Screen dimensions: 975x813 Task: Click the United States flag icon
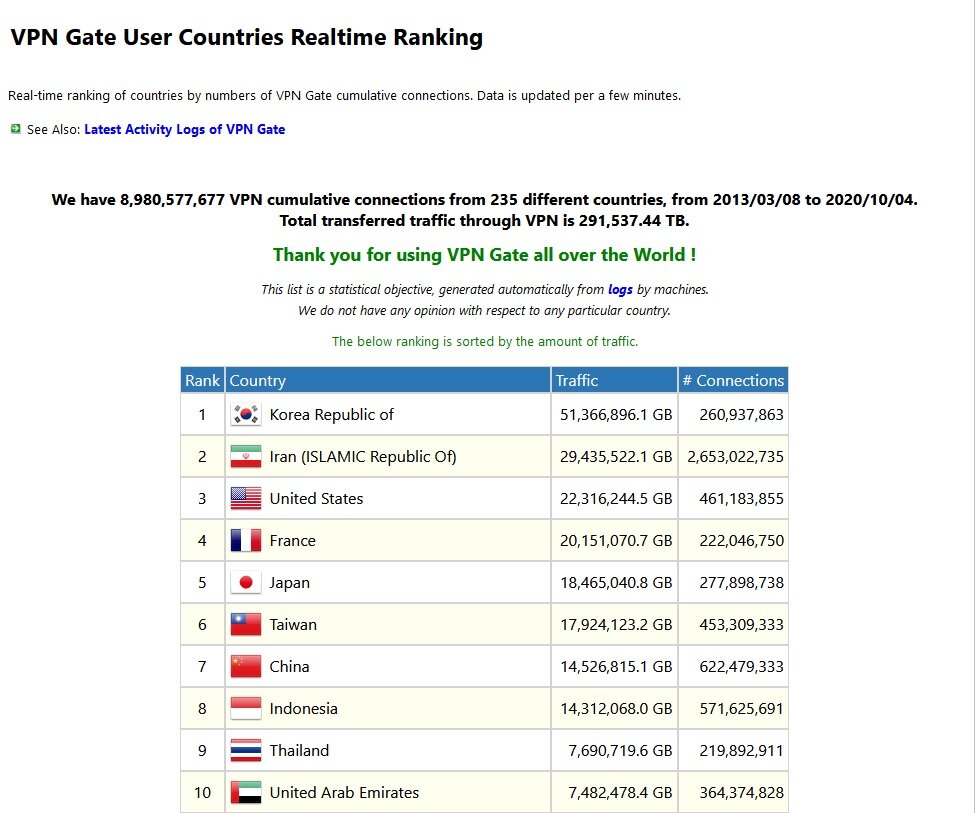pos(245,499)
